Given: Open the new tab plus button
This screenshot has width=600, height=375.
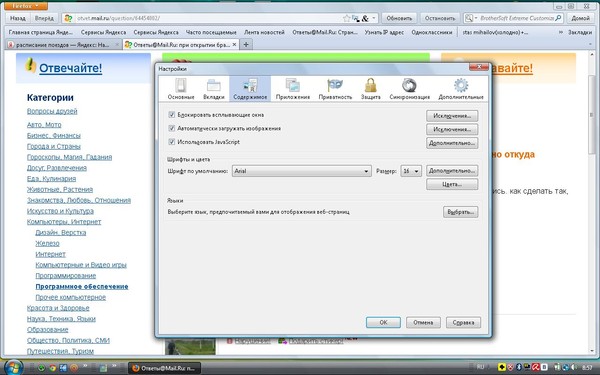Looking at the screenshot, I should click(246, 45).
